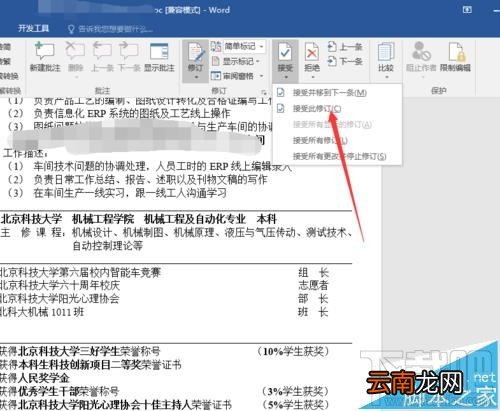Click the Reject (拒绝) icon
The width and height of the screenshot is (500, 411).
pyautogui.click(x=312, y=52)
